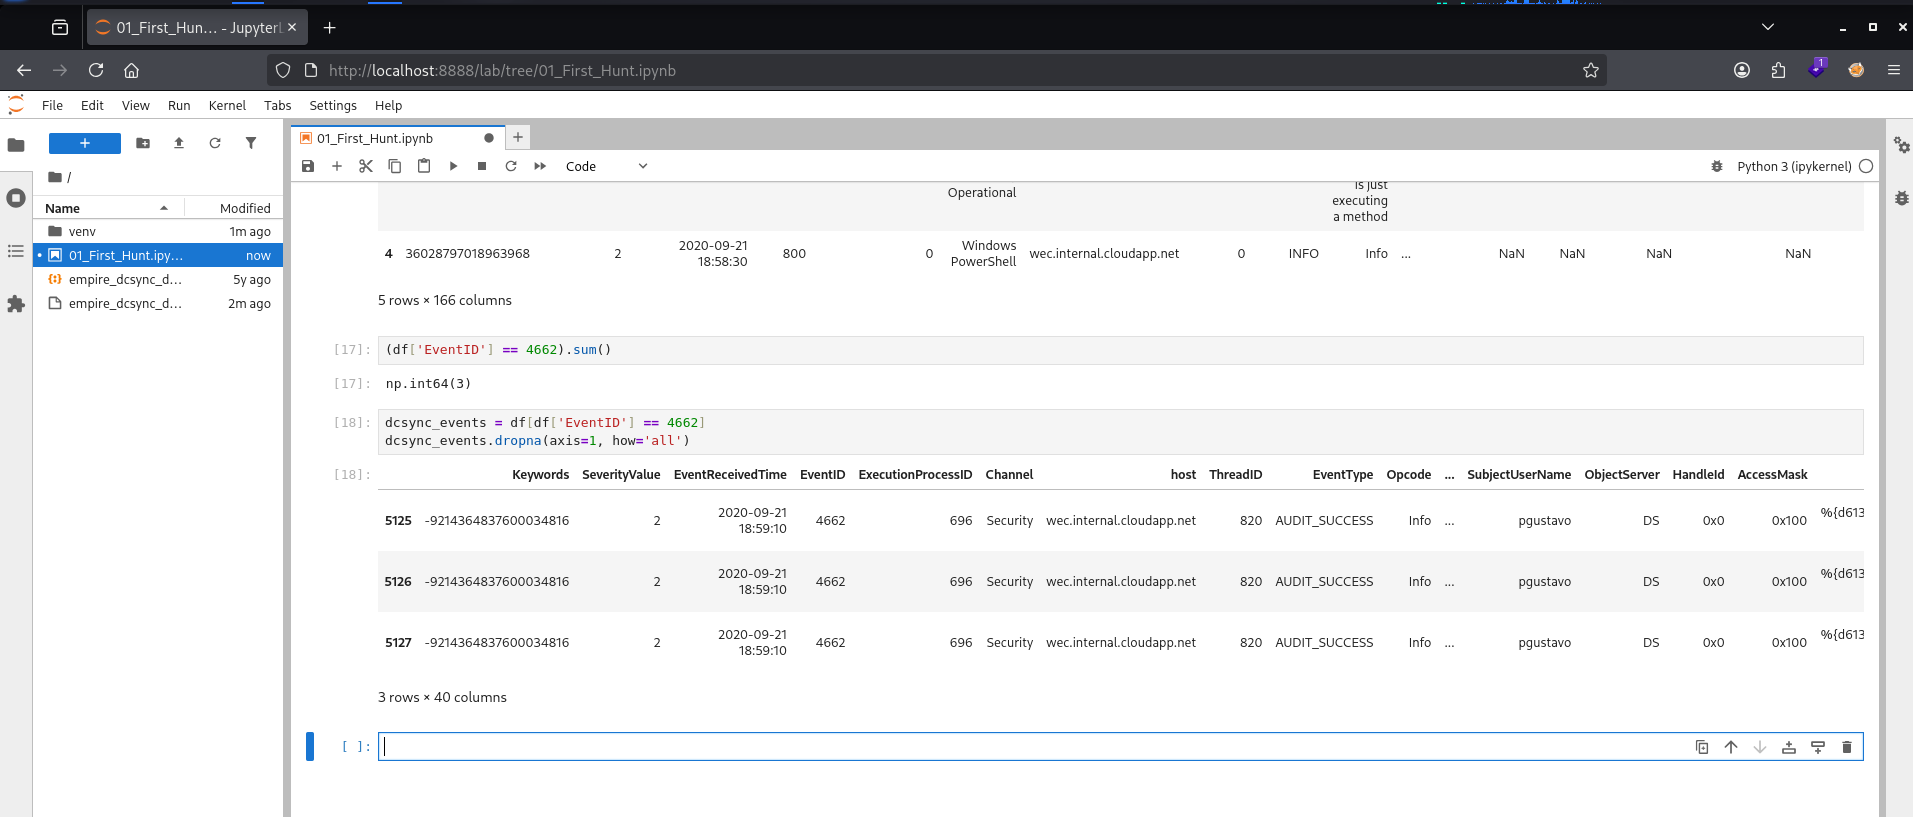Viewport: 1913px width, 817px height.
Task: Delete the active cell with trash icon
Action: 1847,747
